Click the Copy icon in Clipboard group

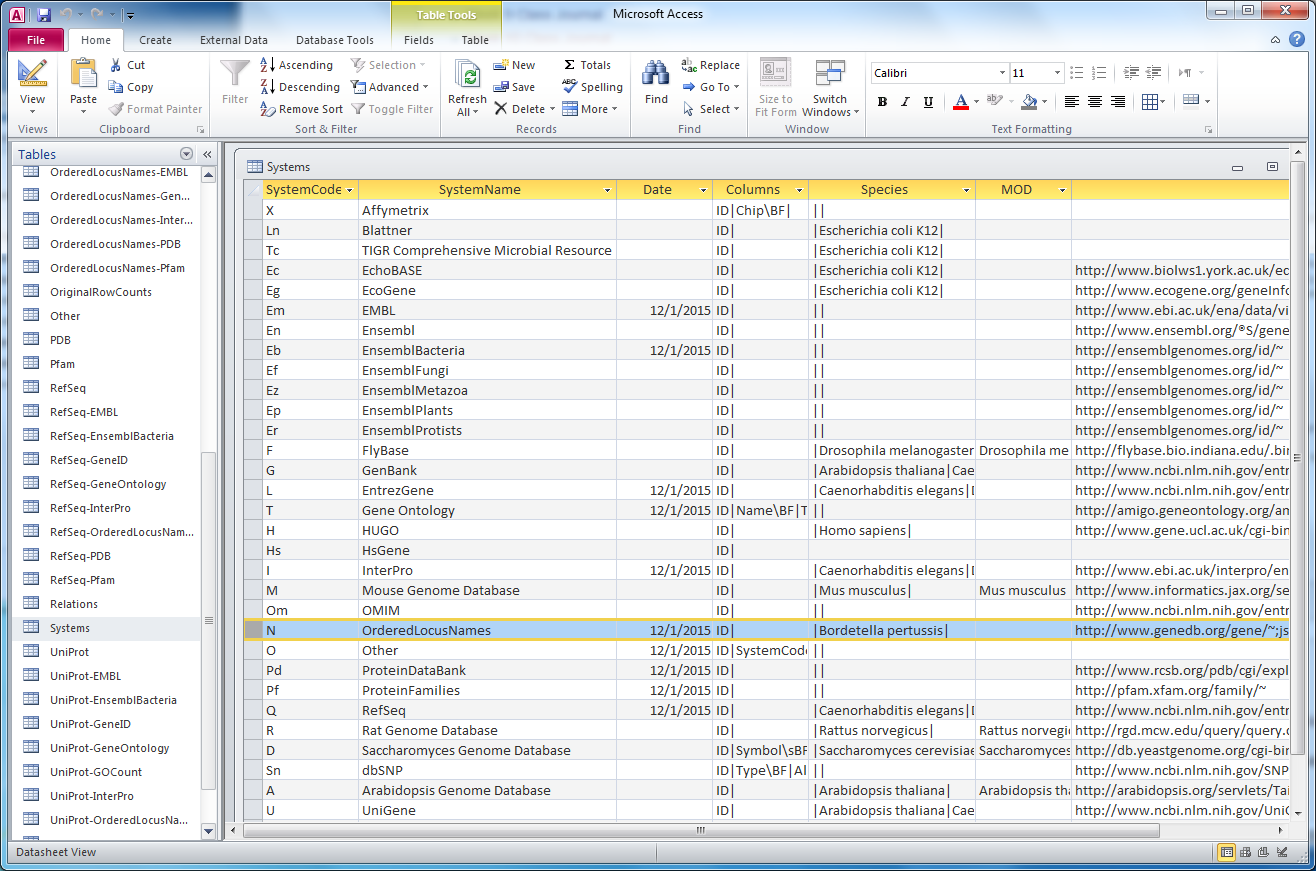116,87
